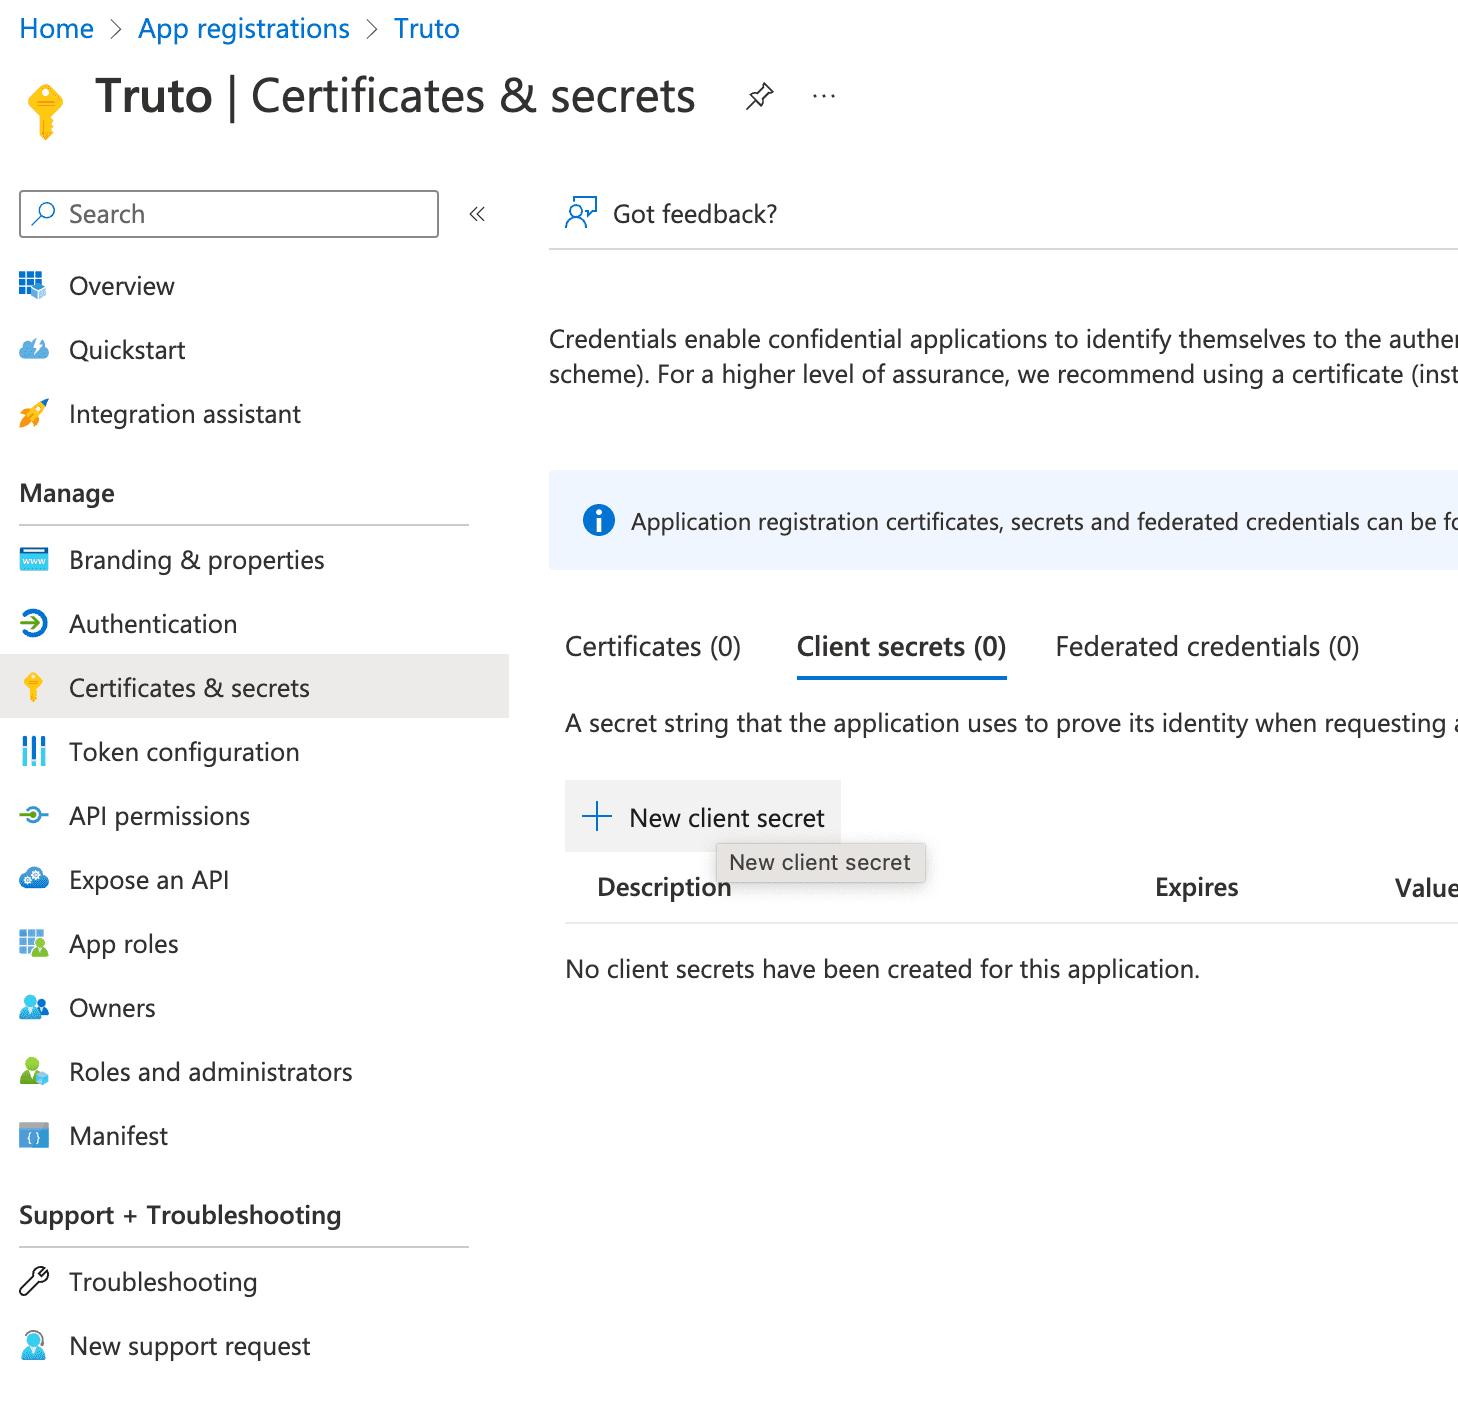This screenshot has width=1458, height=1411.
Task: Collapse the sidebar navigation
Action: click(x=477, y=214)
